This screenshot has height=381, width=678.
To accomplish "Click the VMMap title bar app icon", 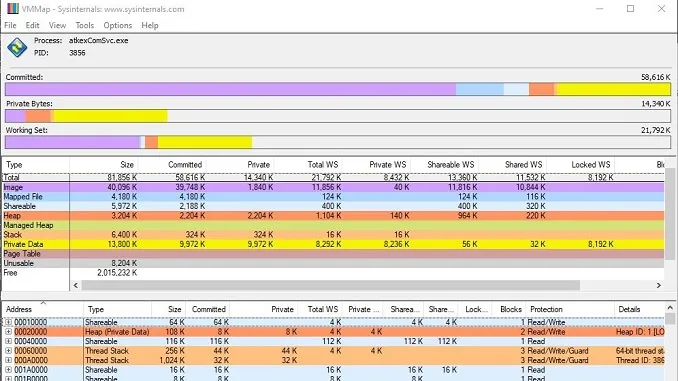I will tap(13, 9).
